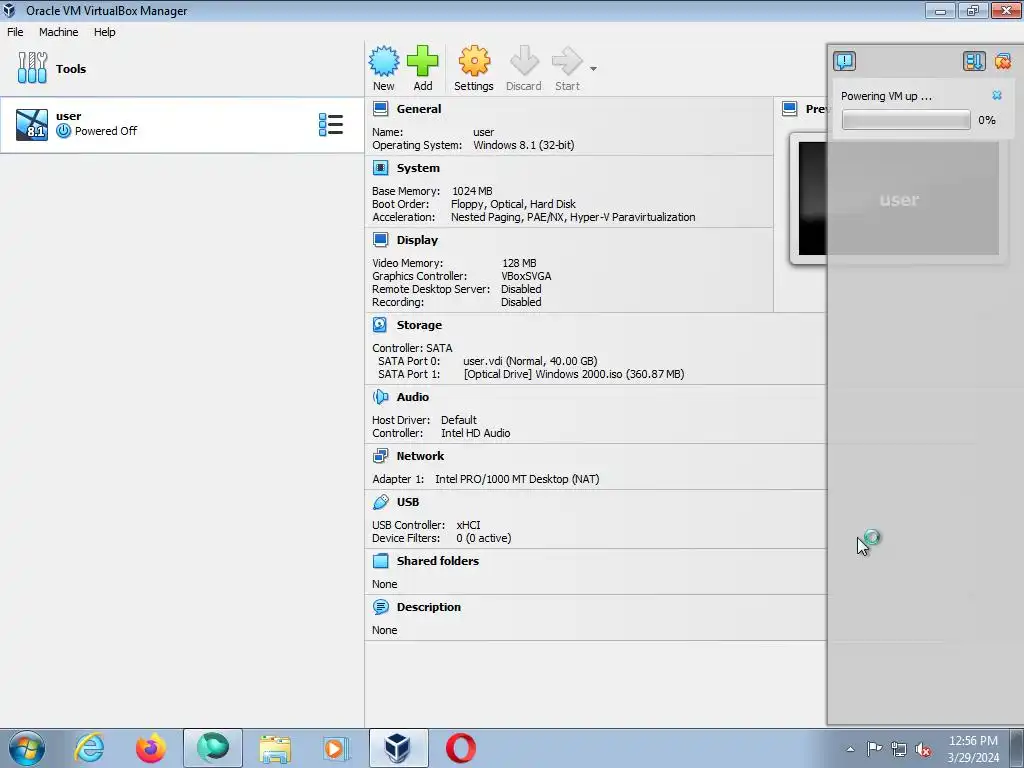Screen dimensions: 1024x768
Task: Click the Powering VM up progress bar
Action: tap(906, 120)
